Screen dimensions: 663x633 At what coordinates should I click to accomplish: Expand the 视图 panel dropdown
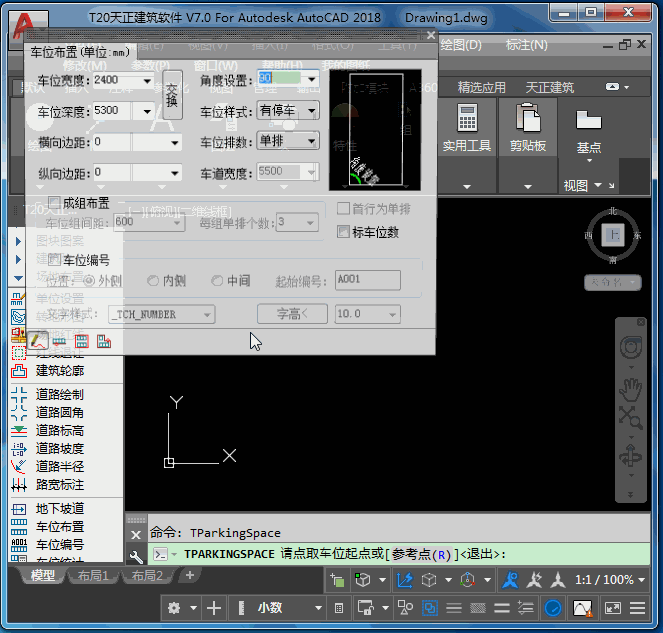pos(598,185)
